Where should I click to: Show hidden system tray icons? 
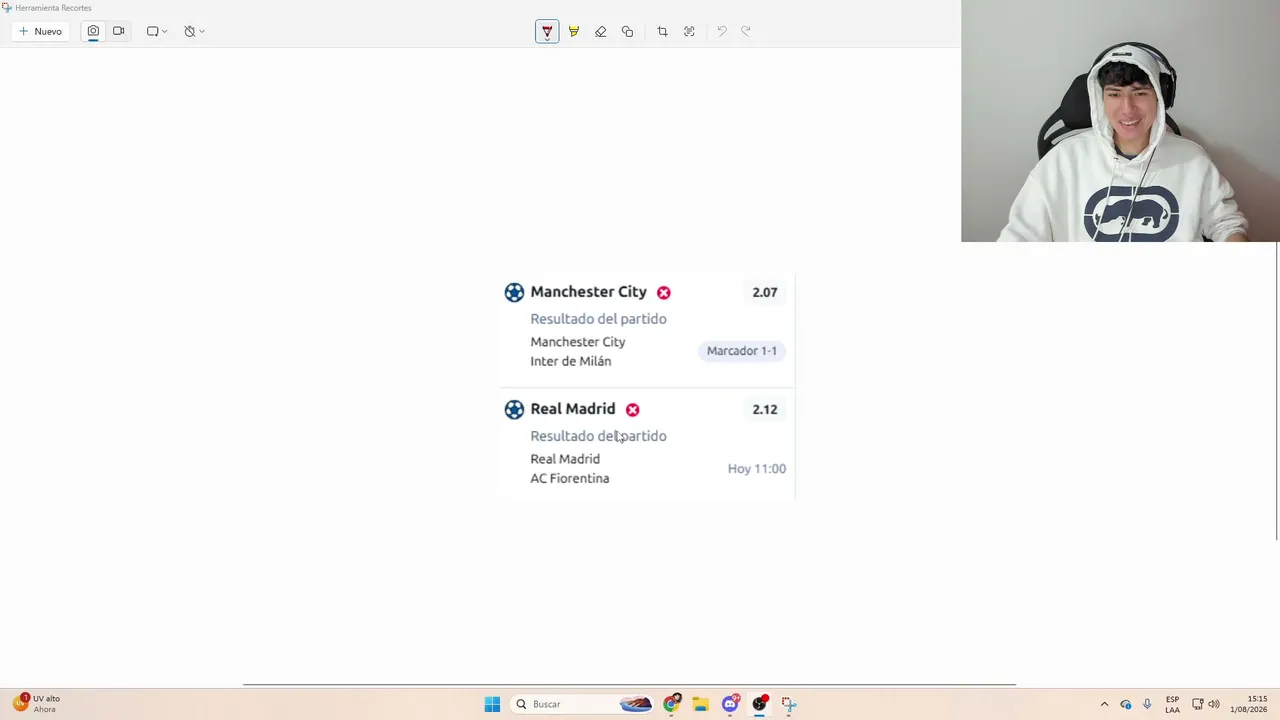pos(1104,704)
